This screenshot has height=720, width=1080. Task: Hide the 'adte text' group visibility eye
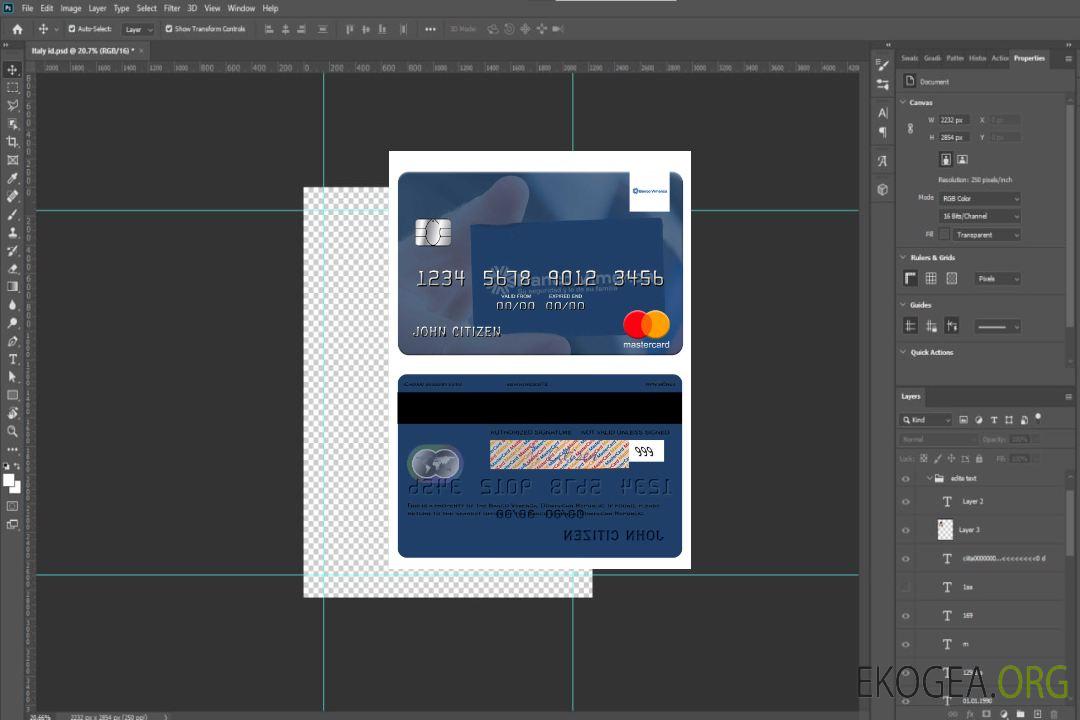pos(906,478)
